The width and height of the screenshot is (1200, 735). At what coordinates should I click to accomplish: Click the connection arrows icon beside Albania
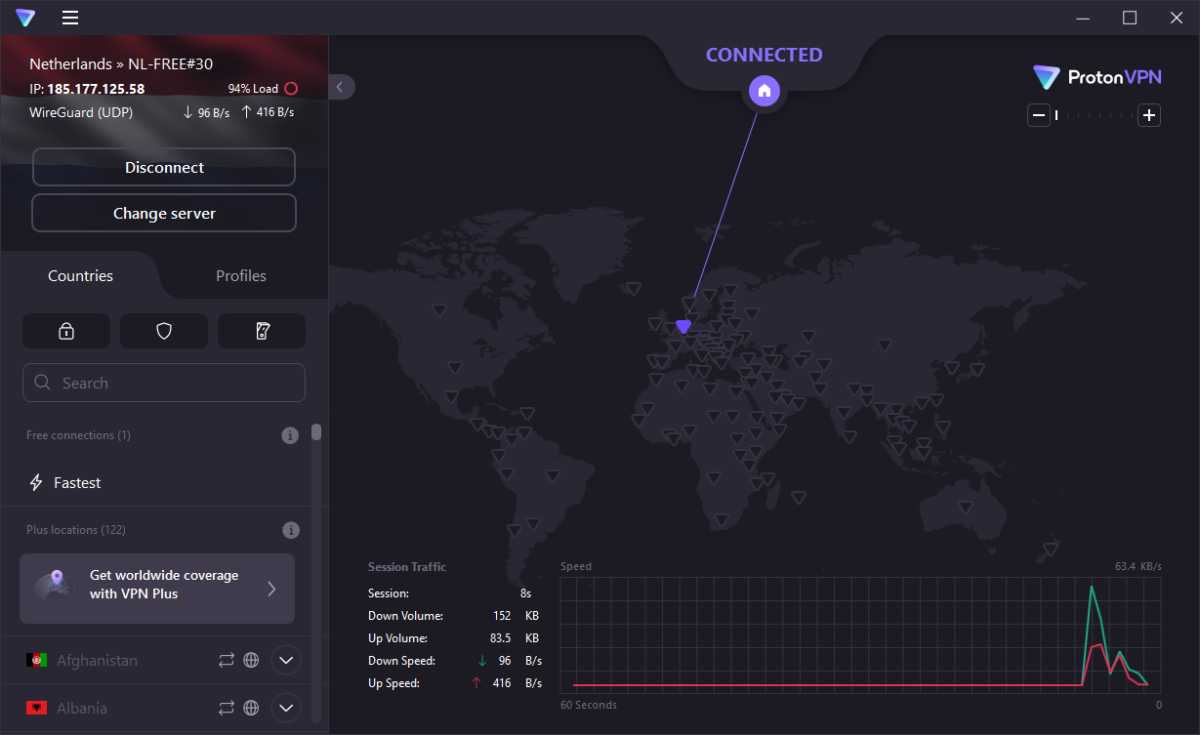tap(226, 707)
